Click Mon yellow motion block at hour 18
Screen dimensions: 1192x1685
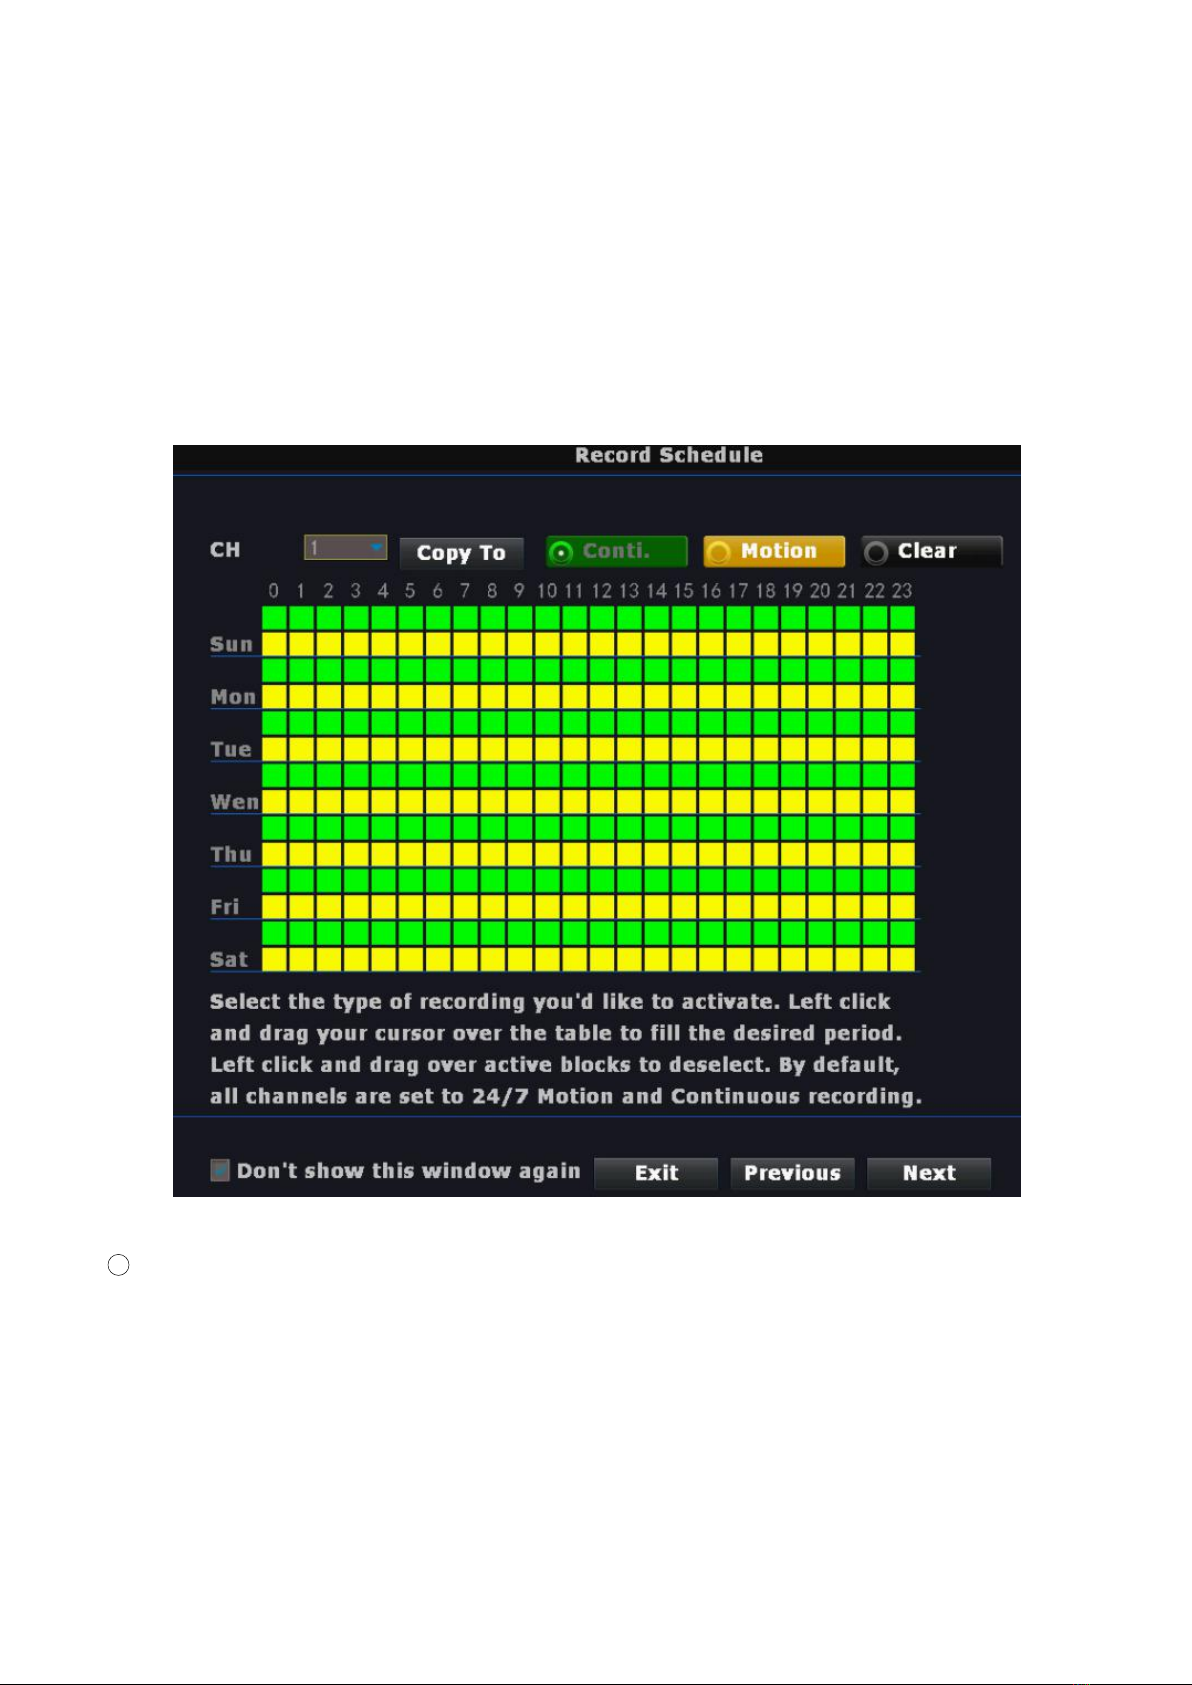(x=766, y=696)
